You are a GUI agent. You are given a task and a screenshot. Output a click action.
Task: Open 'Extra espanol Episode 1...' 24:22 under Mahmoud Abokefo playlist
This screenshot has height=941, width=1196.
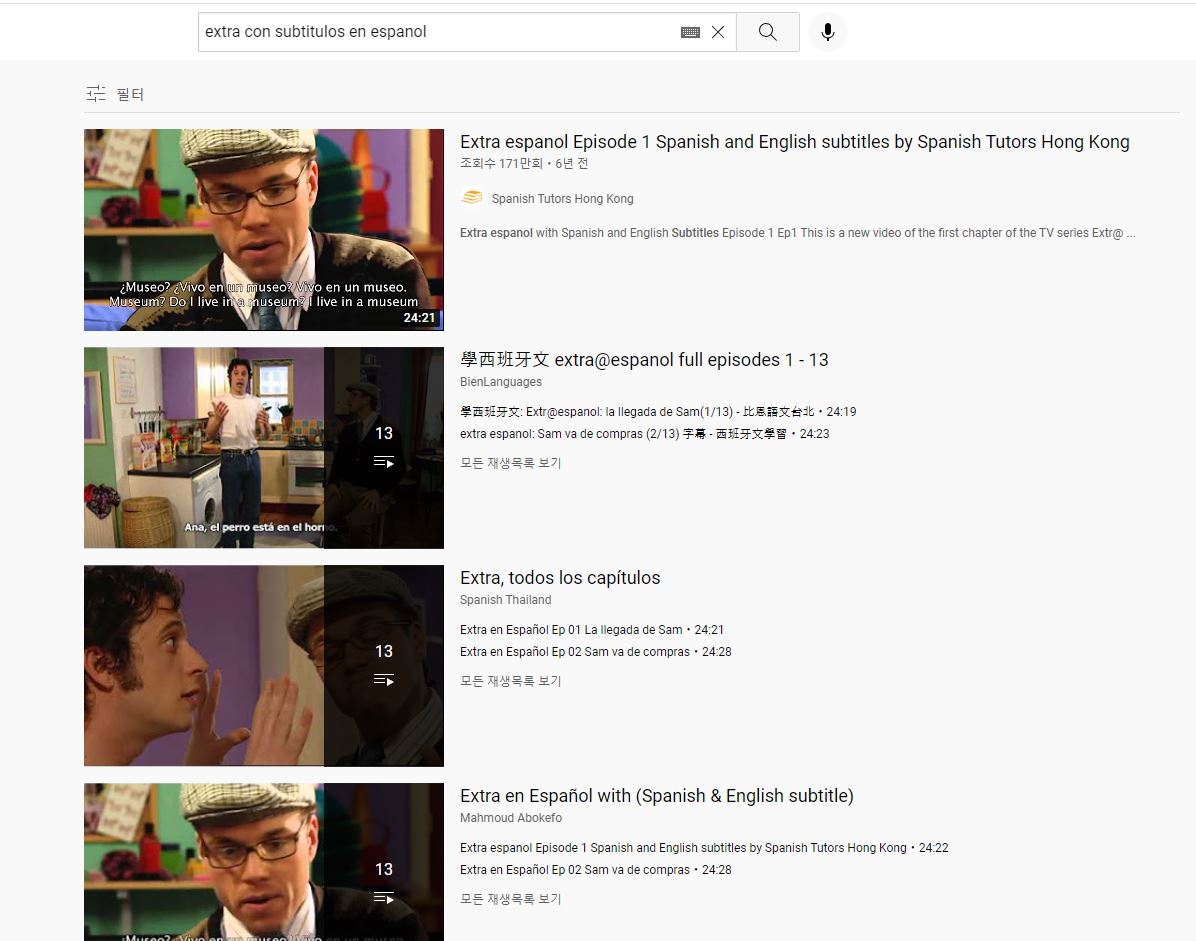[x=704, y=848]
